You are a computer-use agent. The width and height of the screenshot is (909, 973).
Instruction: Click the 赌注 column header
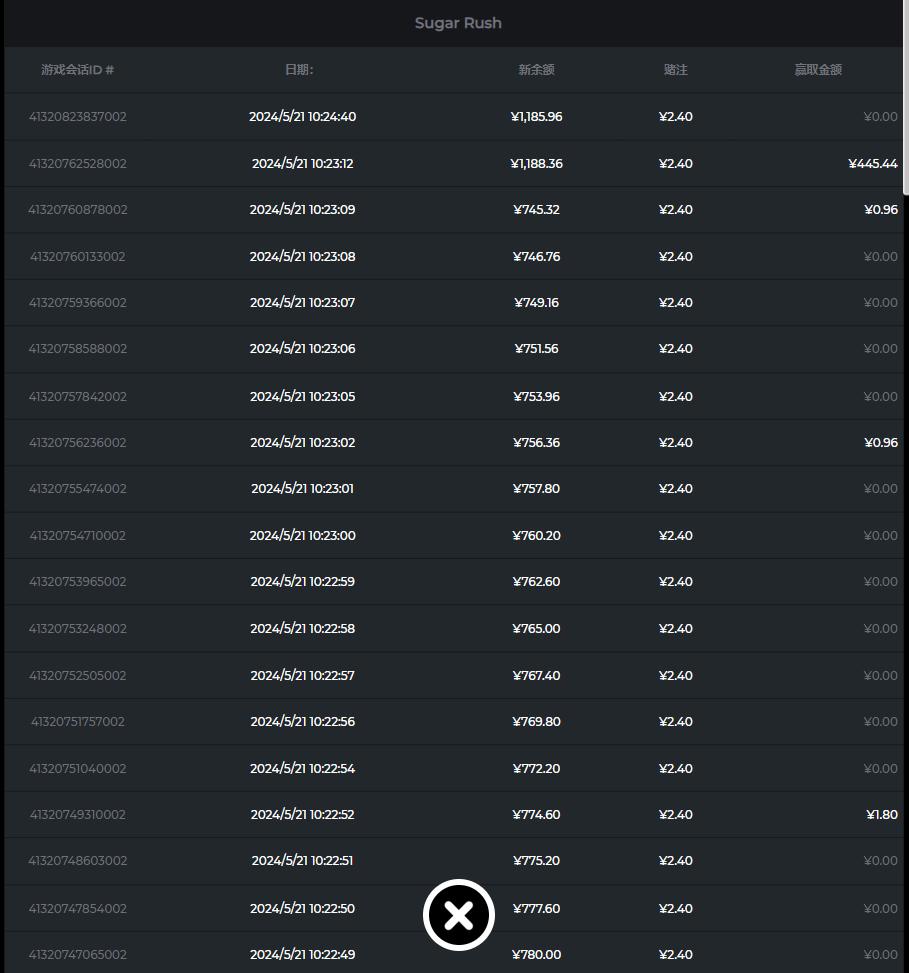pyautogui.click(x=676, y=70)
